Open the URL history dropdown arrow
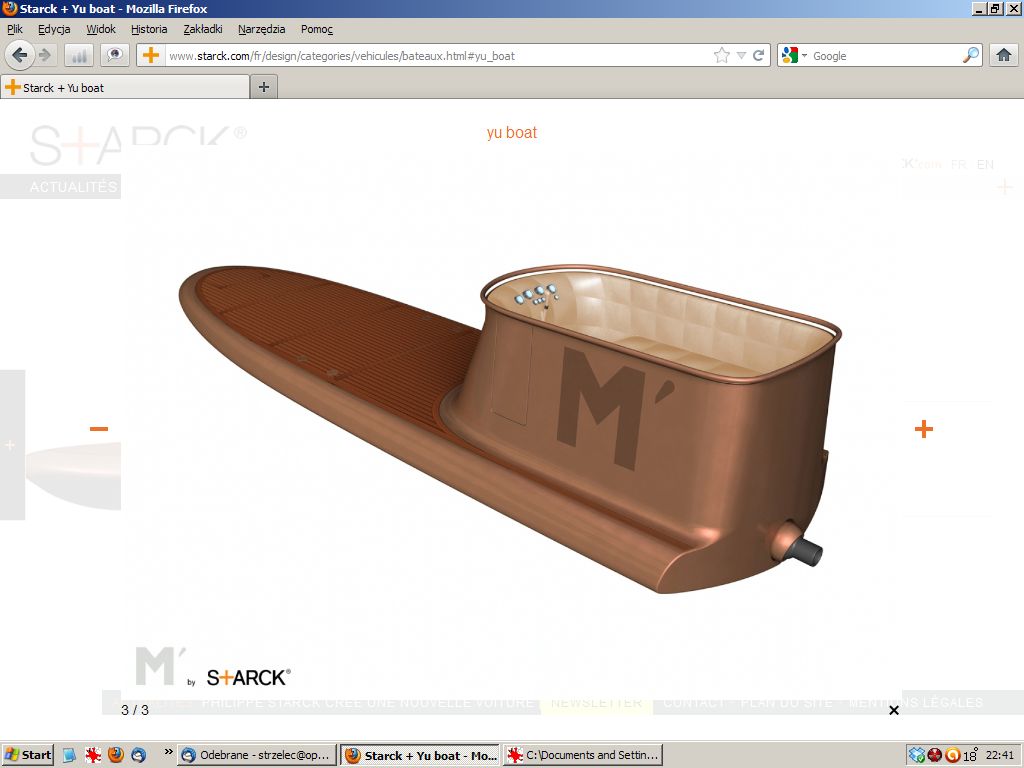 pyautogui.click(x=741, y=56)
